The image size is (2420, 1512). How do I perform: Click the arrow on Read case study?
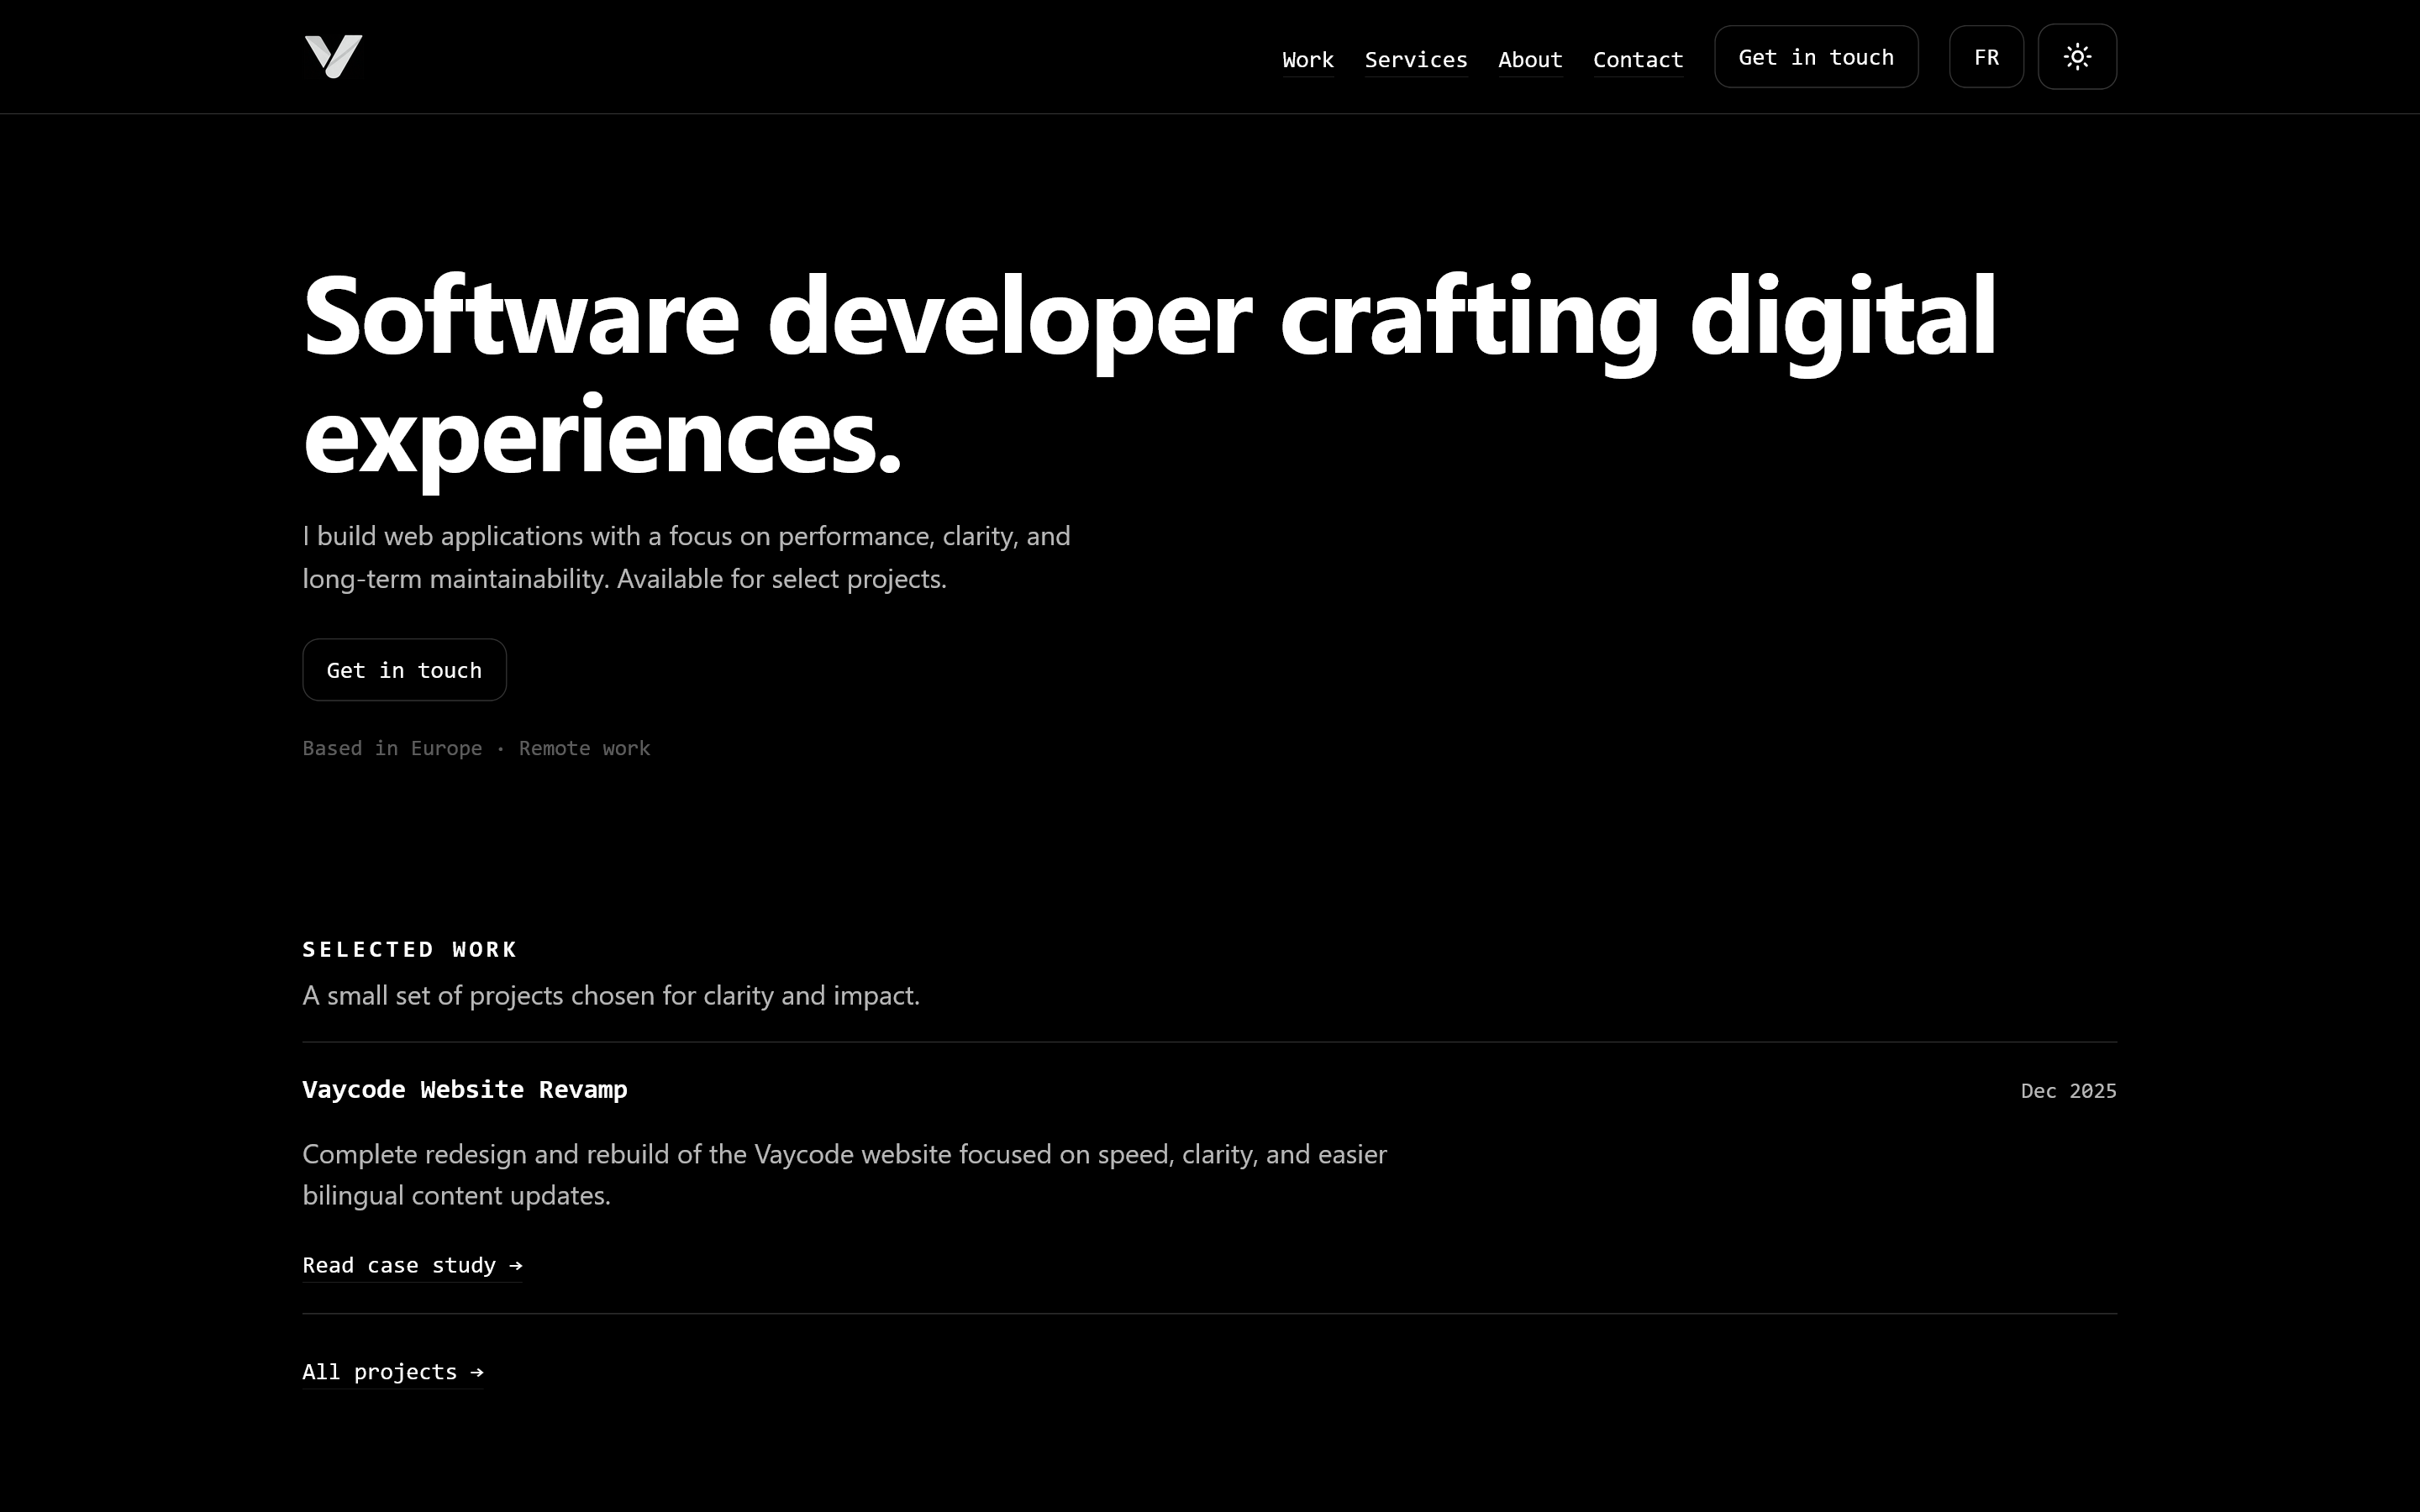[514, 1265]
